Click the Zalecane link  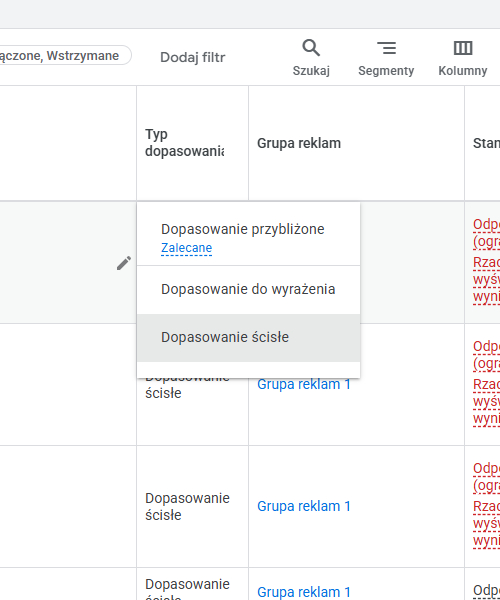click(186, 248)
